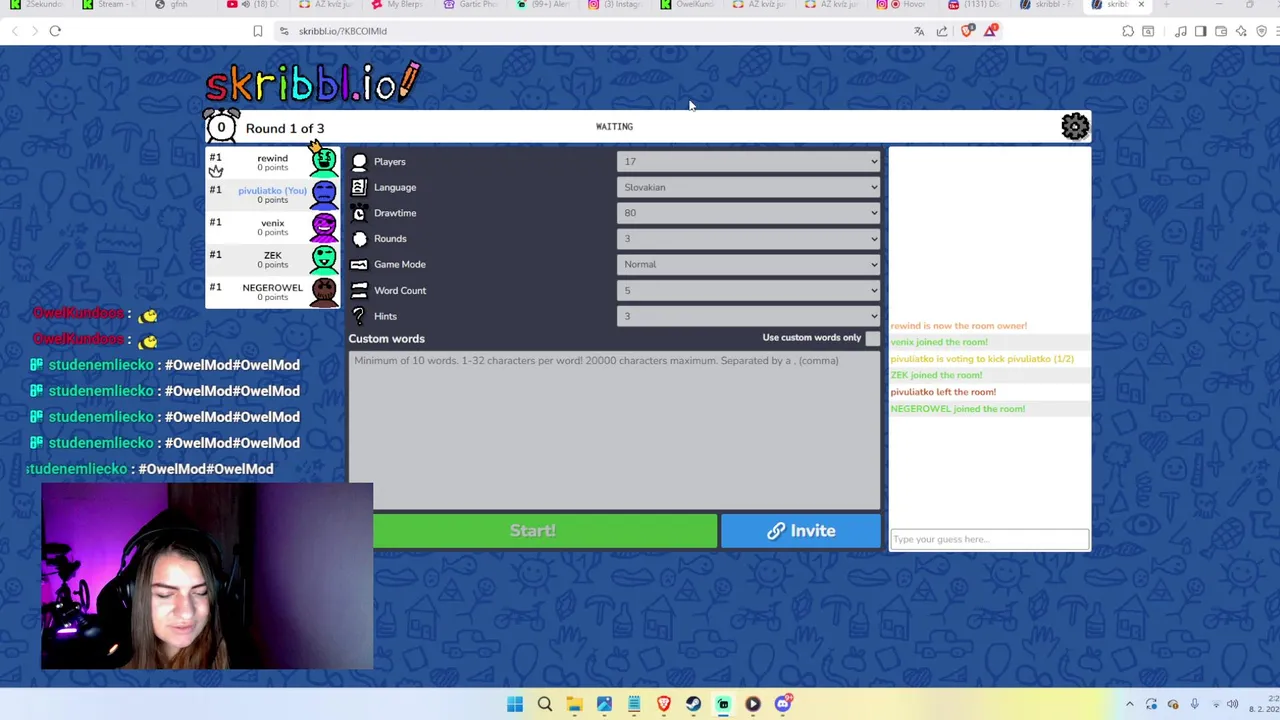Toggle Use custom words only checkbox

[x=873, y=339]
